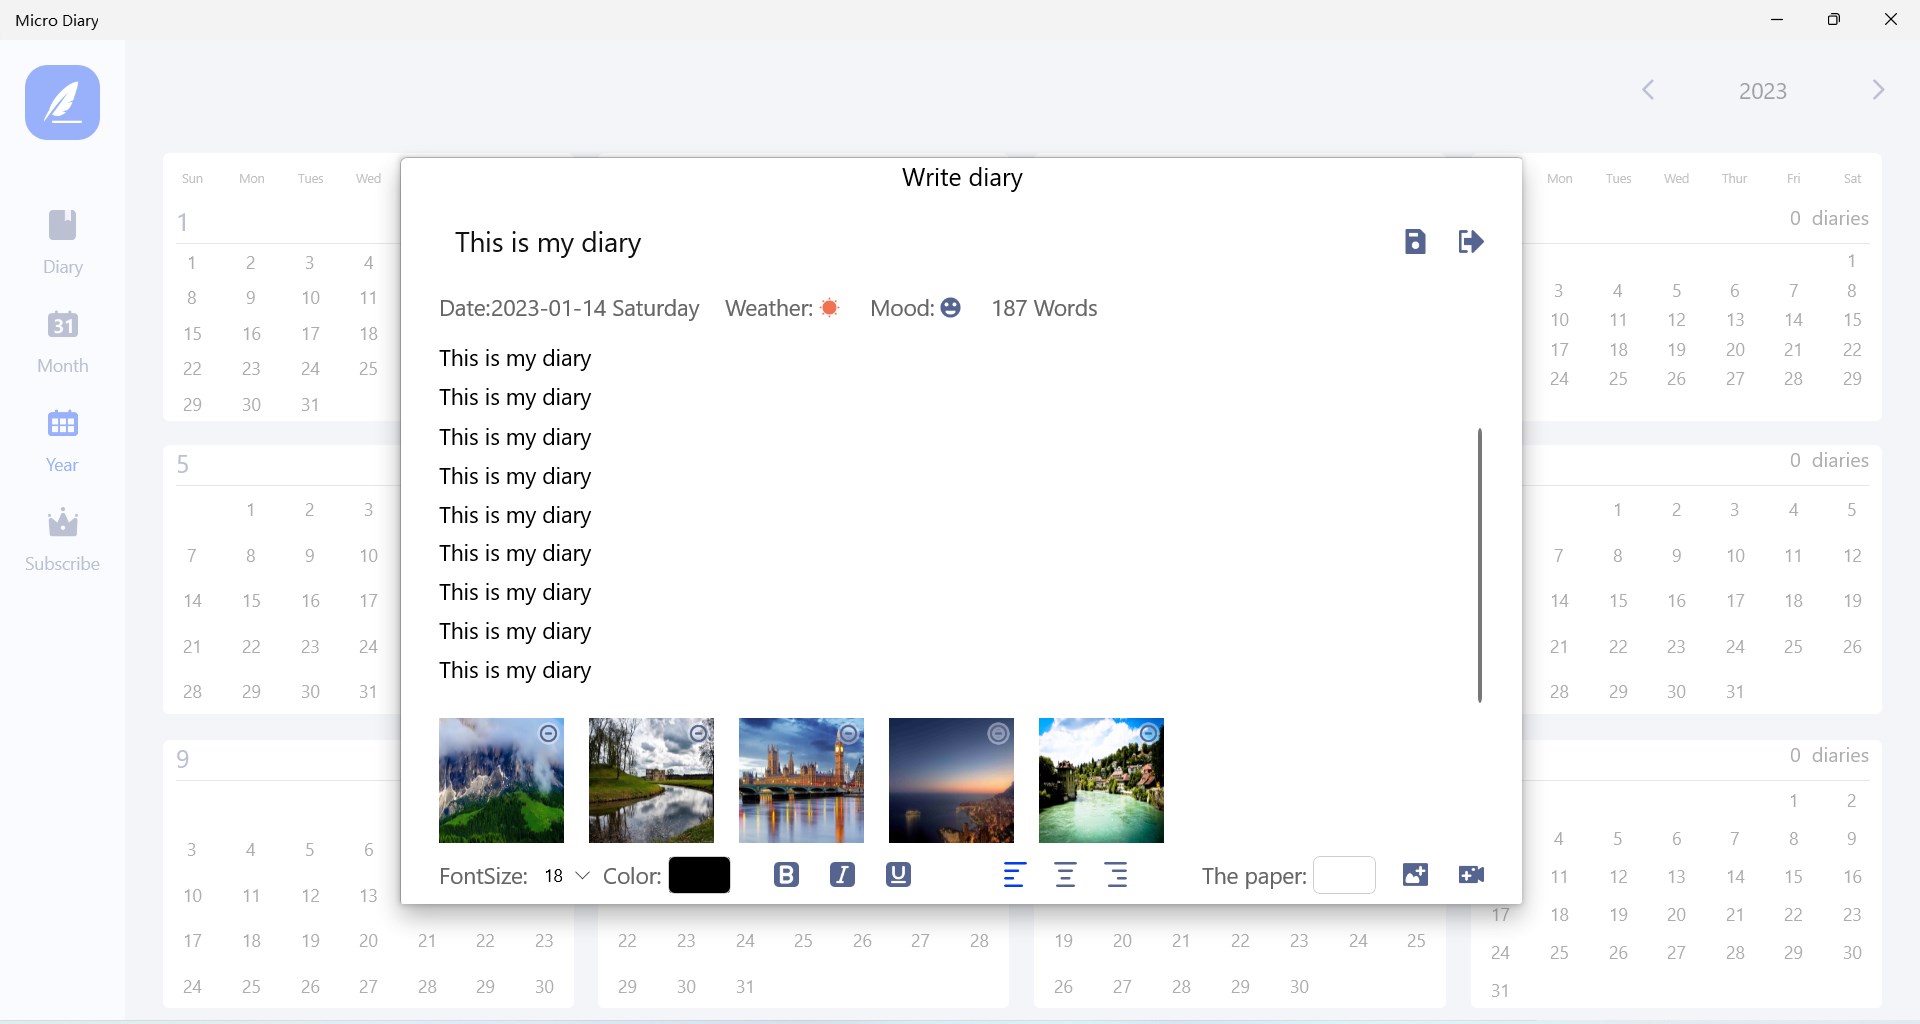Screen dimensions: 1920x1024
Task: Insert a video into the diary
Action: pyautogui.click(x=1470, y=874)
